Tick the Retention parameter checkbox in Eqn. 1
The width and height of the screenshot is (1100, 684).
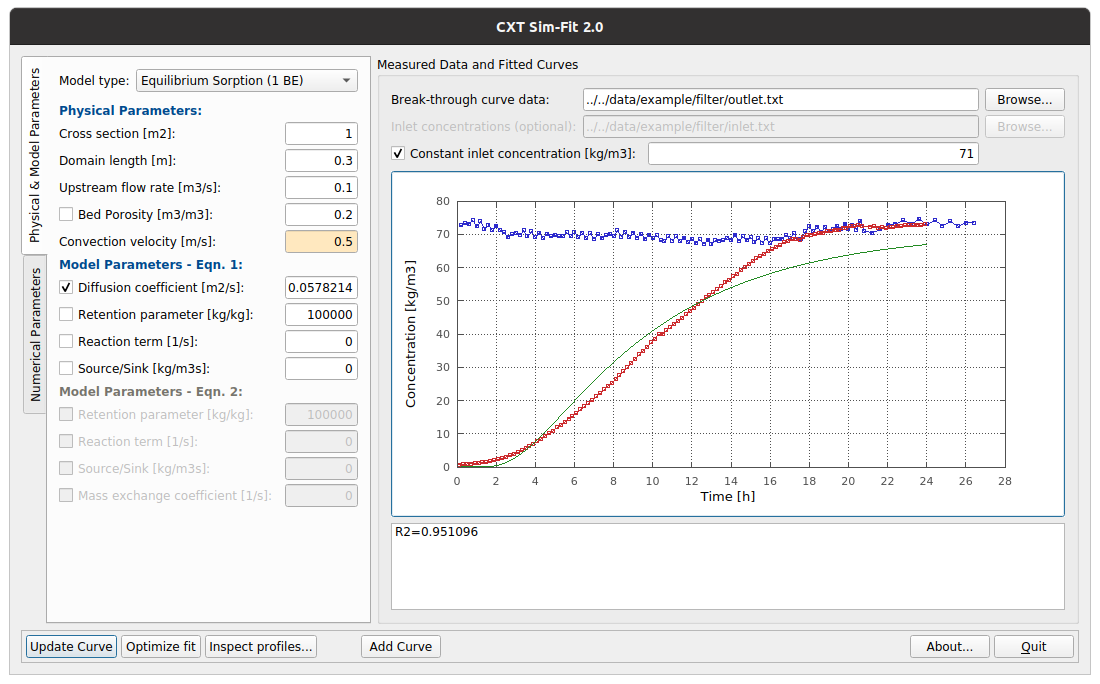(66, 315)
